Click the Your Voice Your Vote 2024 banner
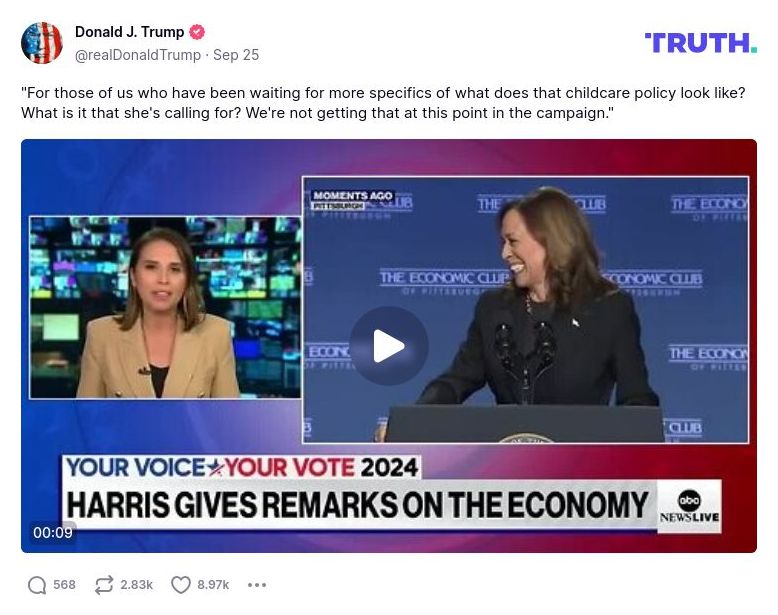 click(242, 468)
